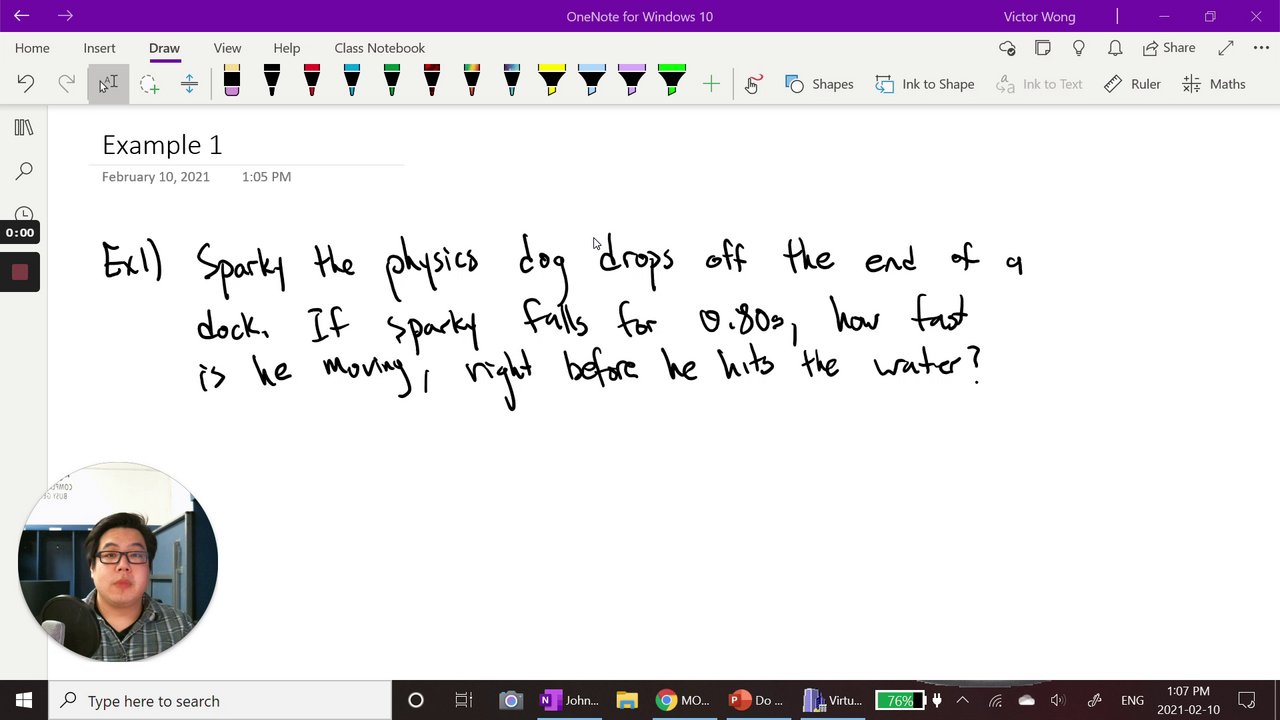The image size is (1280, 720).
Task: Open the Feed pane icon
Action: [x=1043, y=48]
